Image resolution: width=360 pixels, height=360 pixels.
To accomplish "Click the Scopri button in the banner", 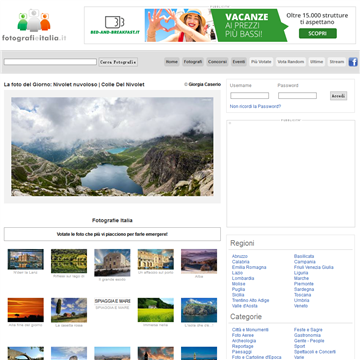I will point(318,34).
